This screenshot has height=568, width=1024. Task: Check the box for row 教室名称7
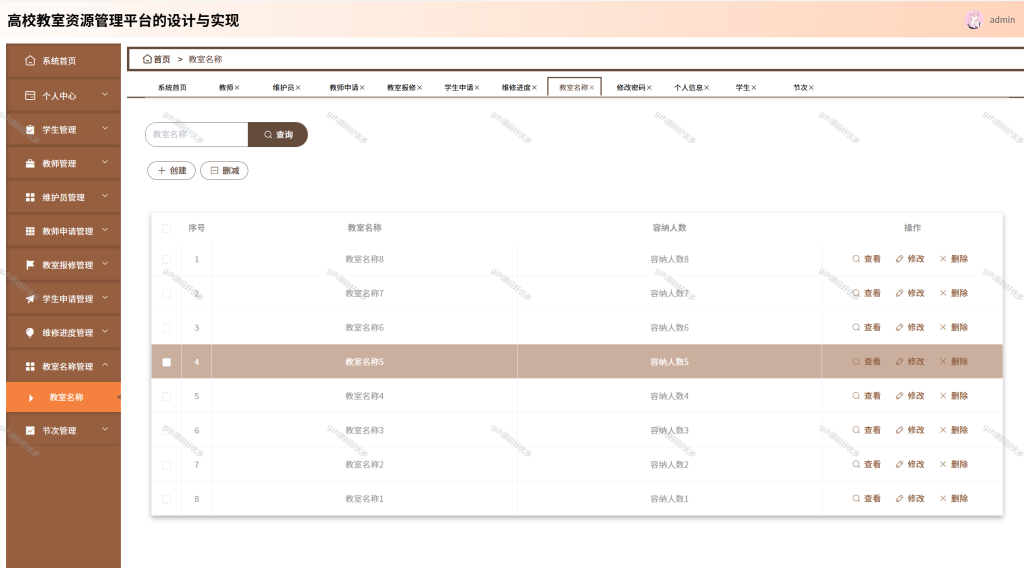point(167,294)
